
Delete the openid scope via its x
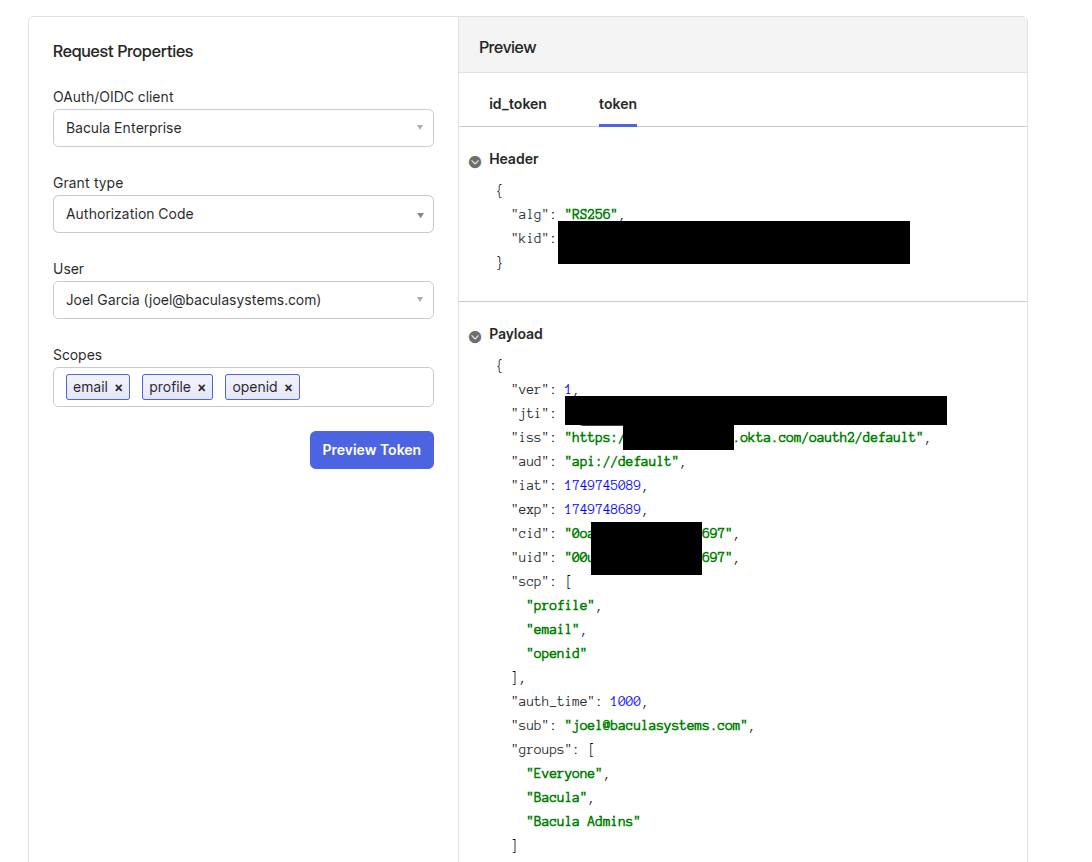[288, 388]
